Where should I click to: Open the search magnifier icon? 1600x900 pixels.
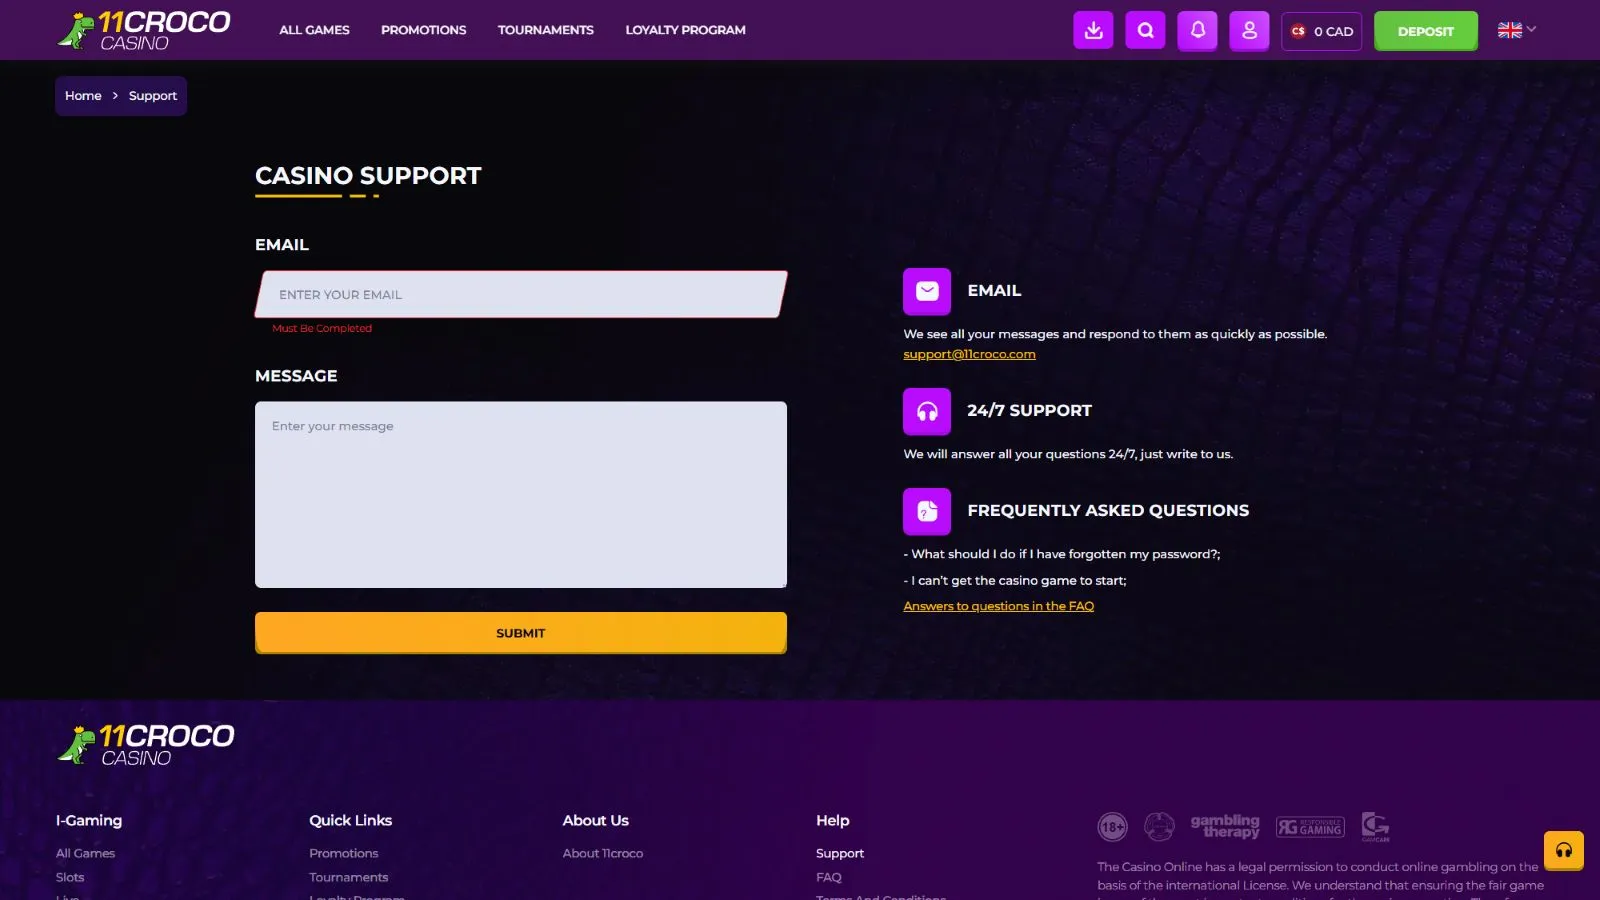click(x=1145, y=30)
